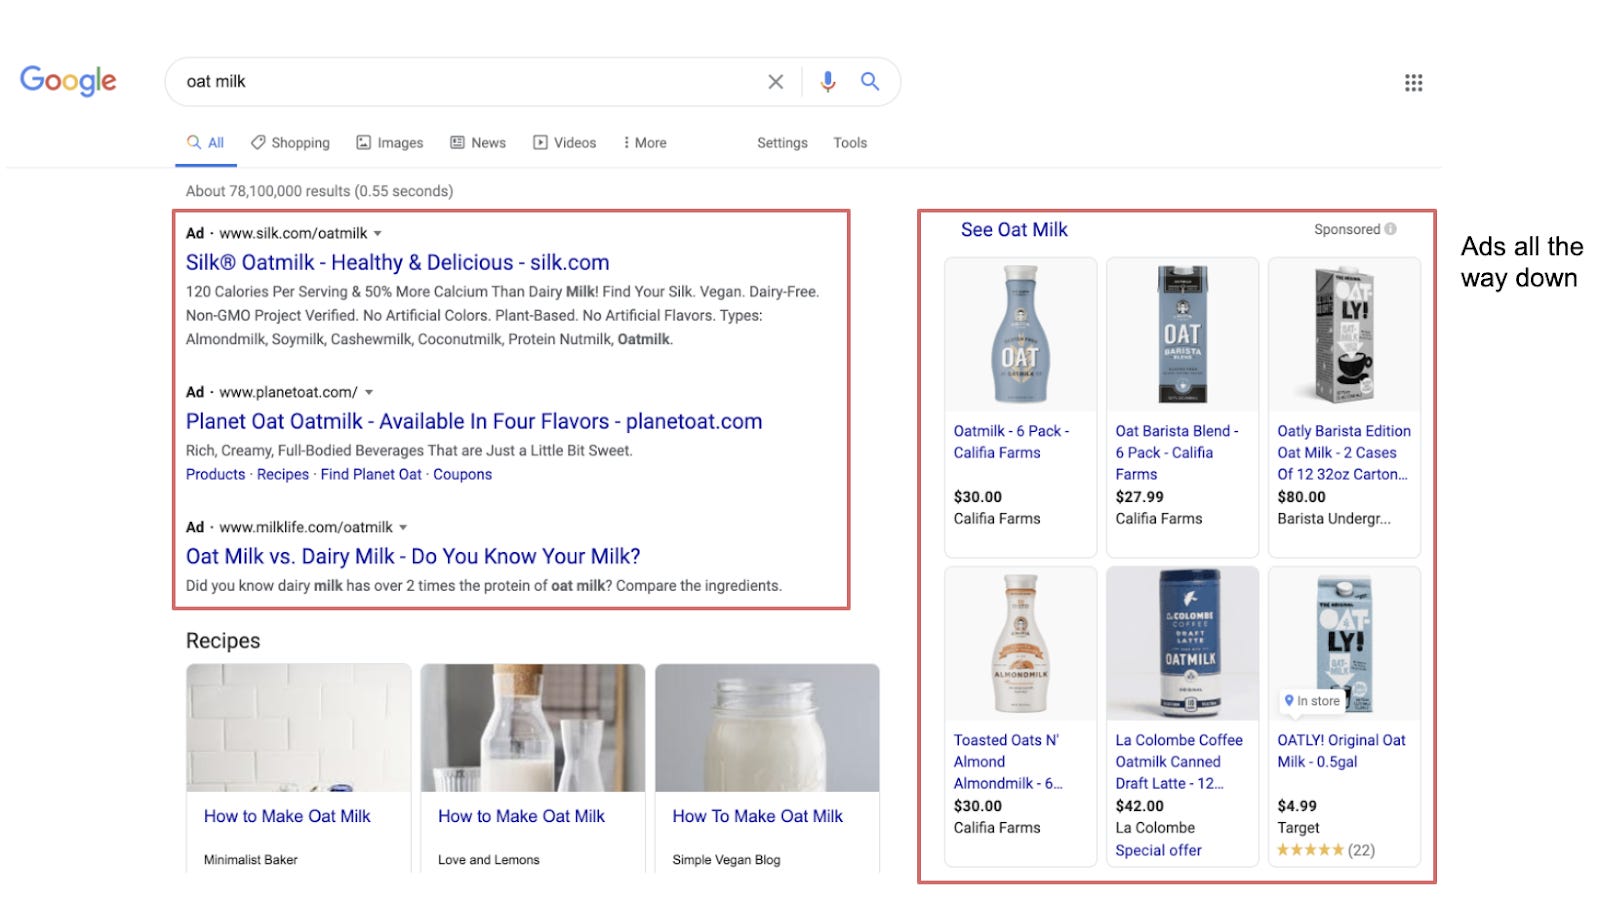Switch to the News tab
This screenshot has height=901, width=1600.
478,143
